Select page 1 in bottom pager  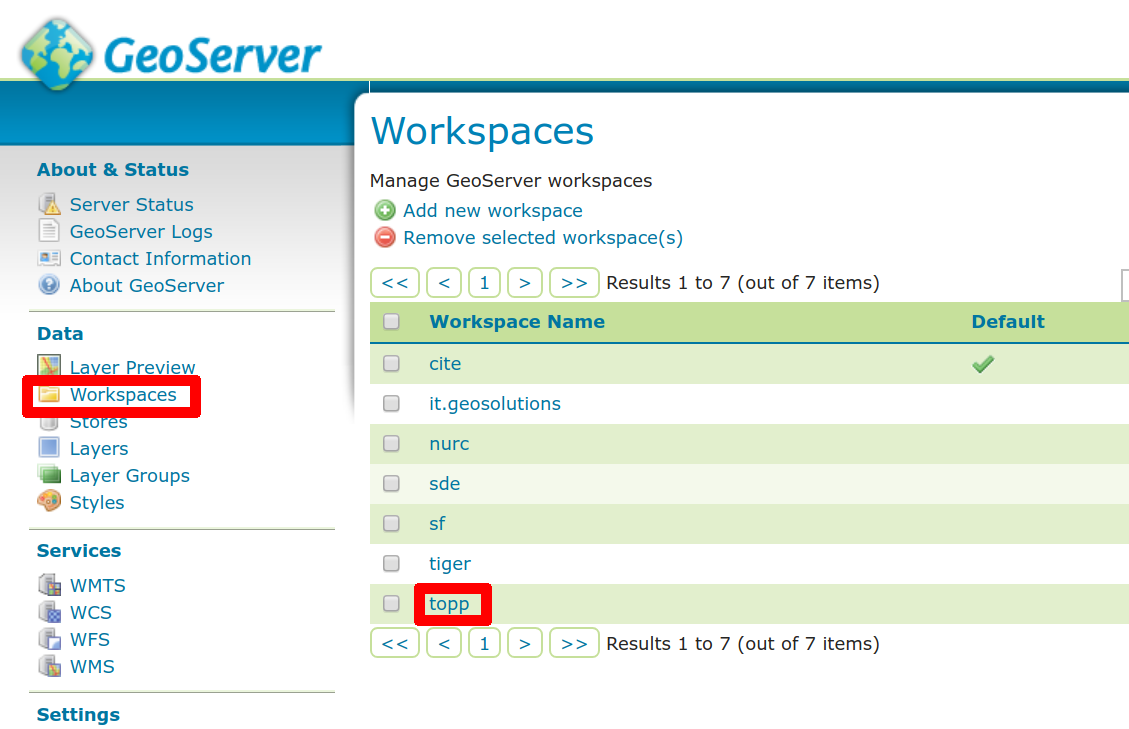click(484, 643)
